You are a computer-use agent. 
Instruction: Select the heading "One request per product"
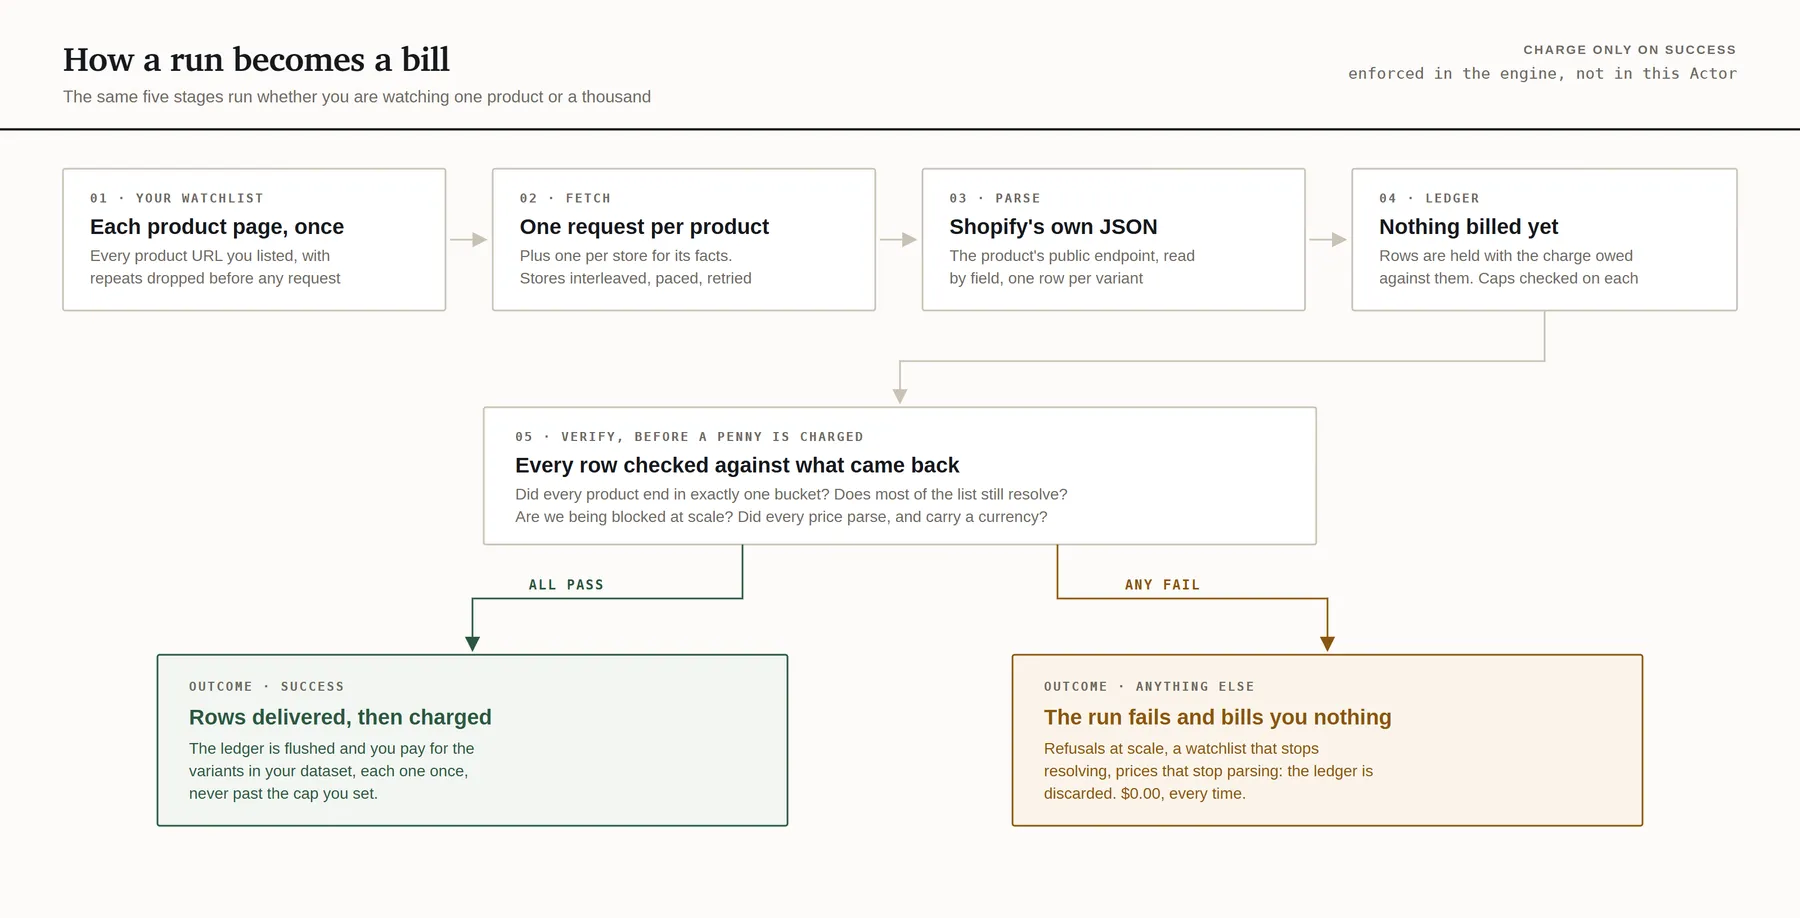pos(644,227)
